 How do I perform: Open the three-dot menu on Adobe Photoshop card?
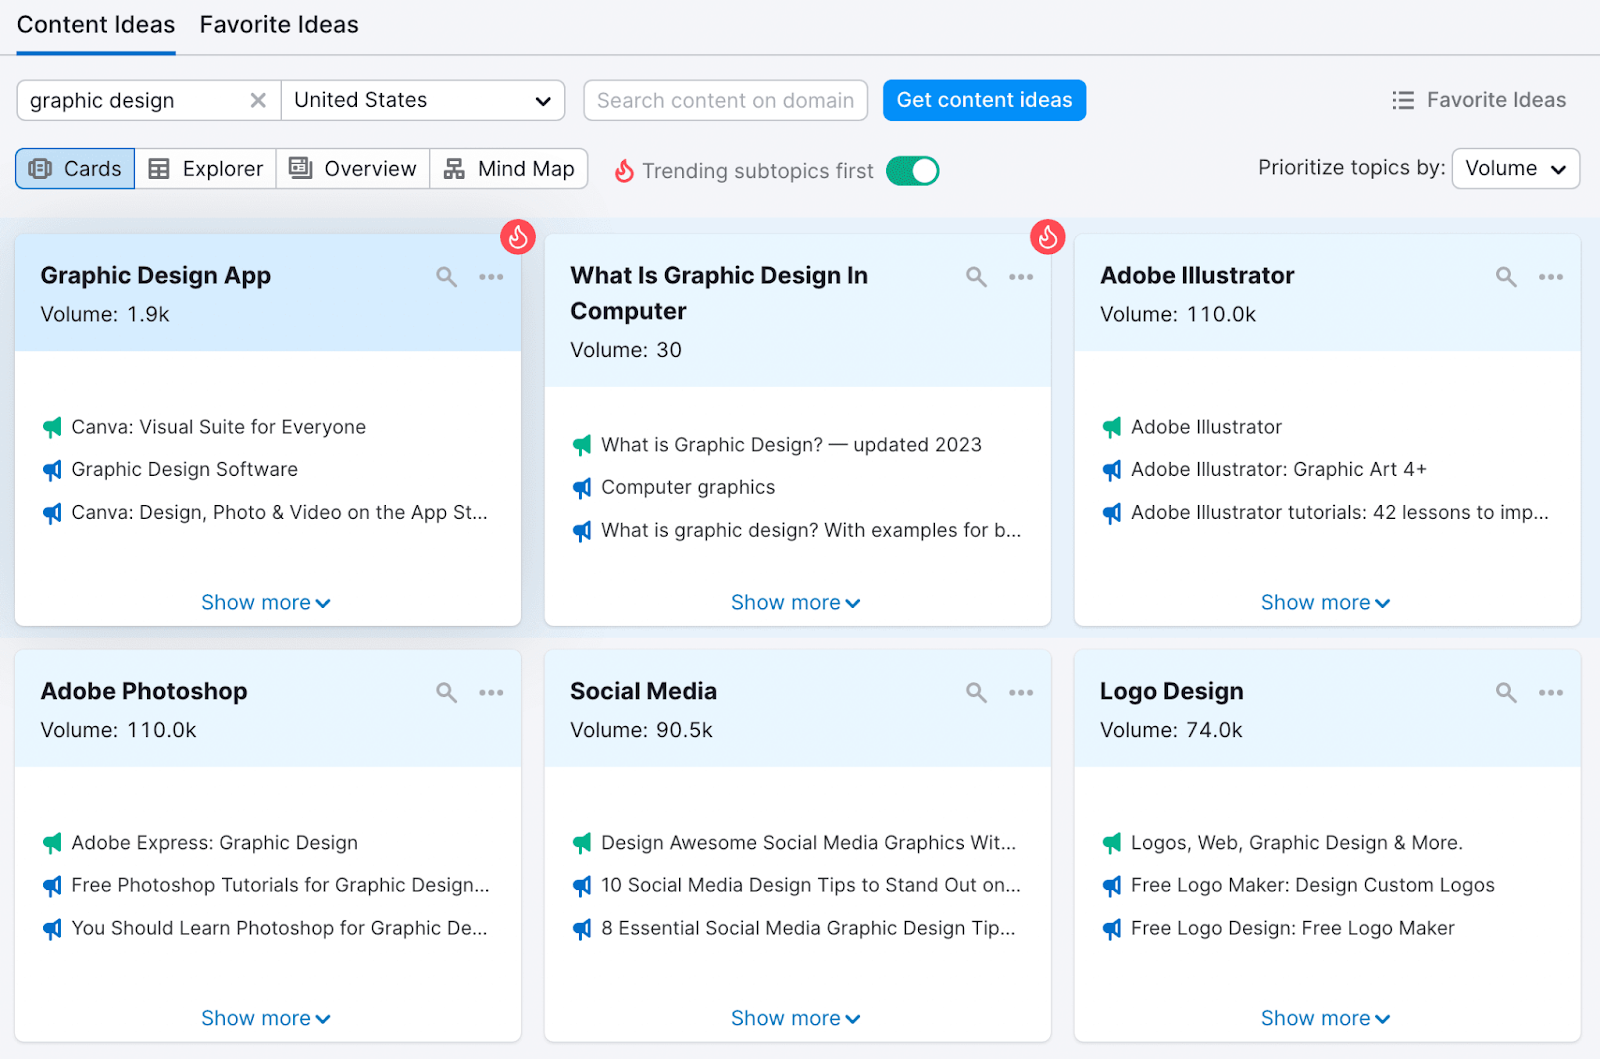pos(491,692)
